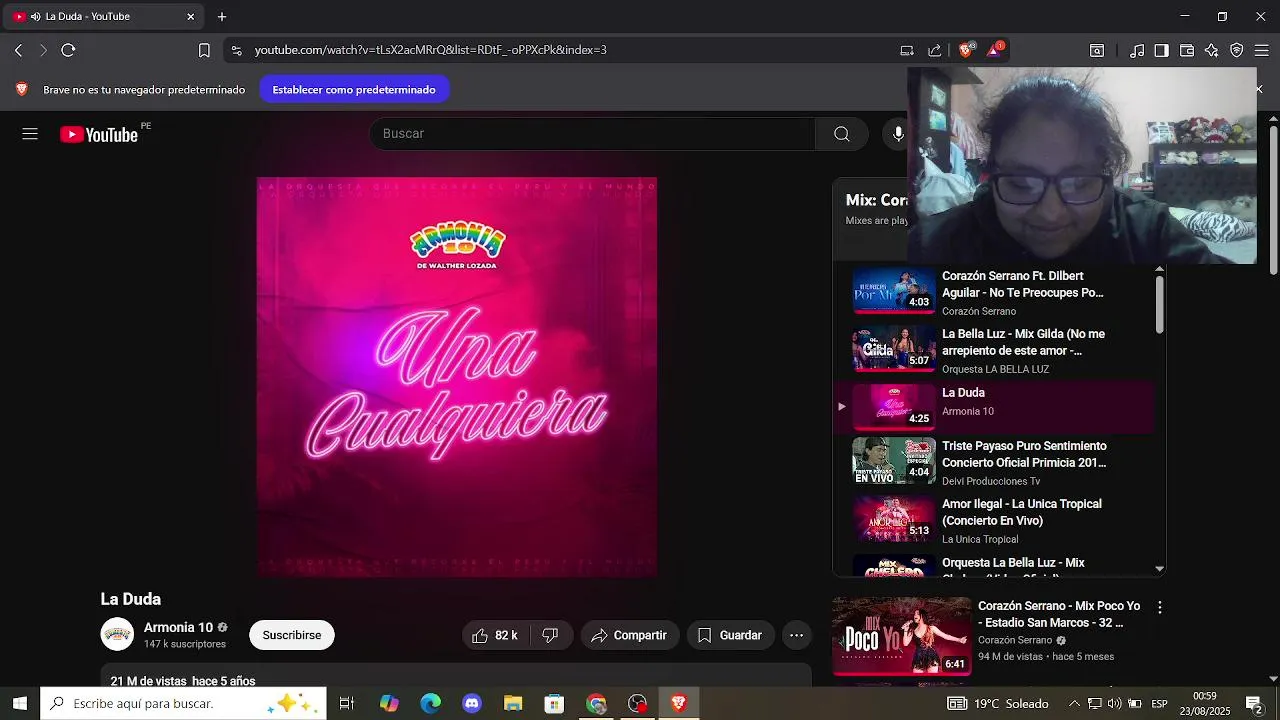1280x720 pixels.
Task: Toggle the Brave sidebar panel
Action: (x=1161, y=50)
